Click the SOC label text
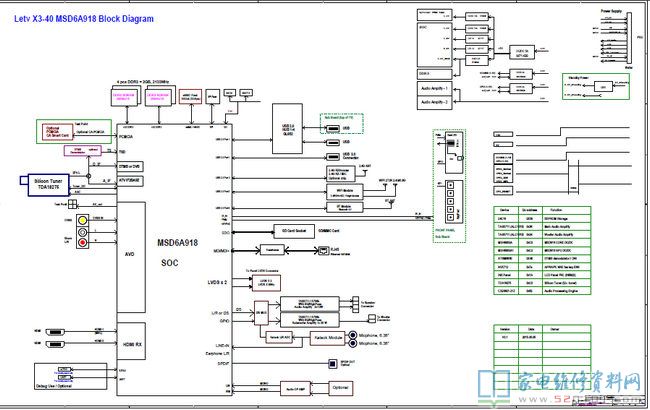The image size is (650, 410). [x=170, y=263]
